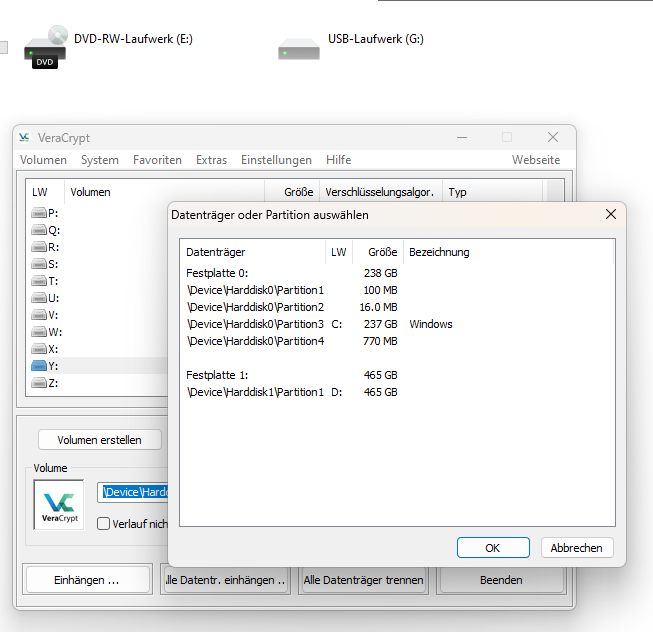Select highlighted drive slot Y: icon
The height and width of the screenshot is (632, 653).
coord(39,366)
